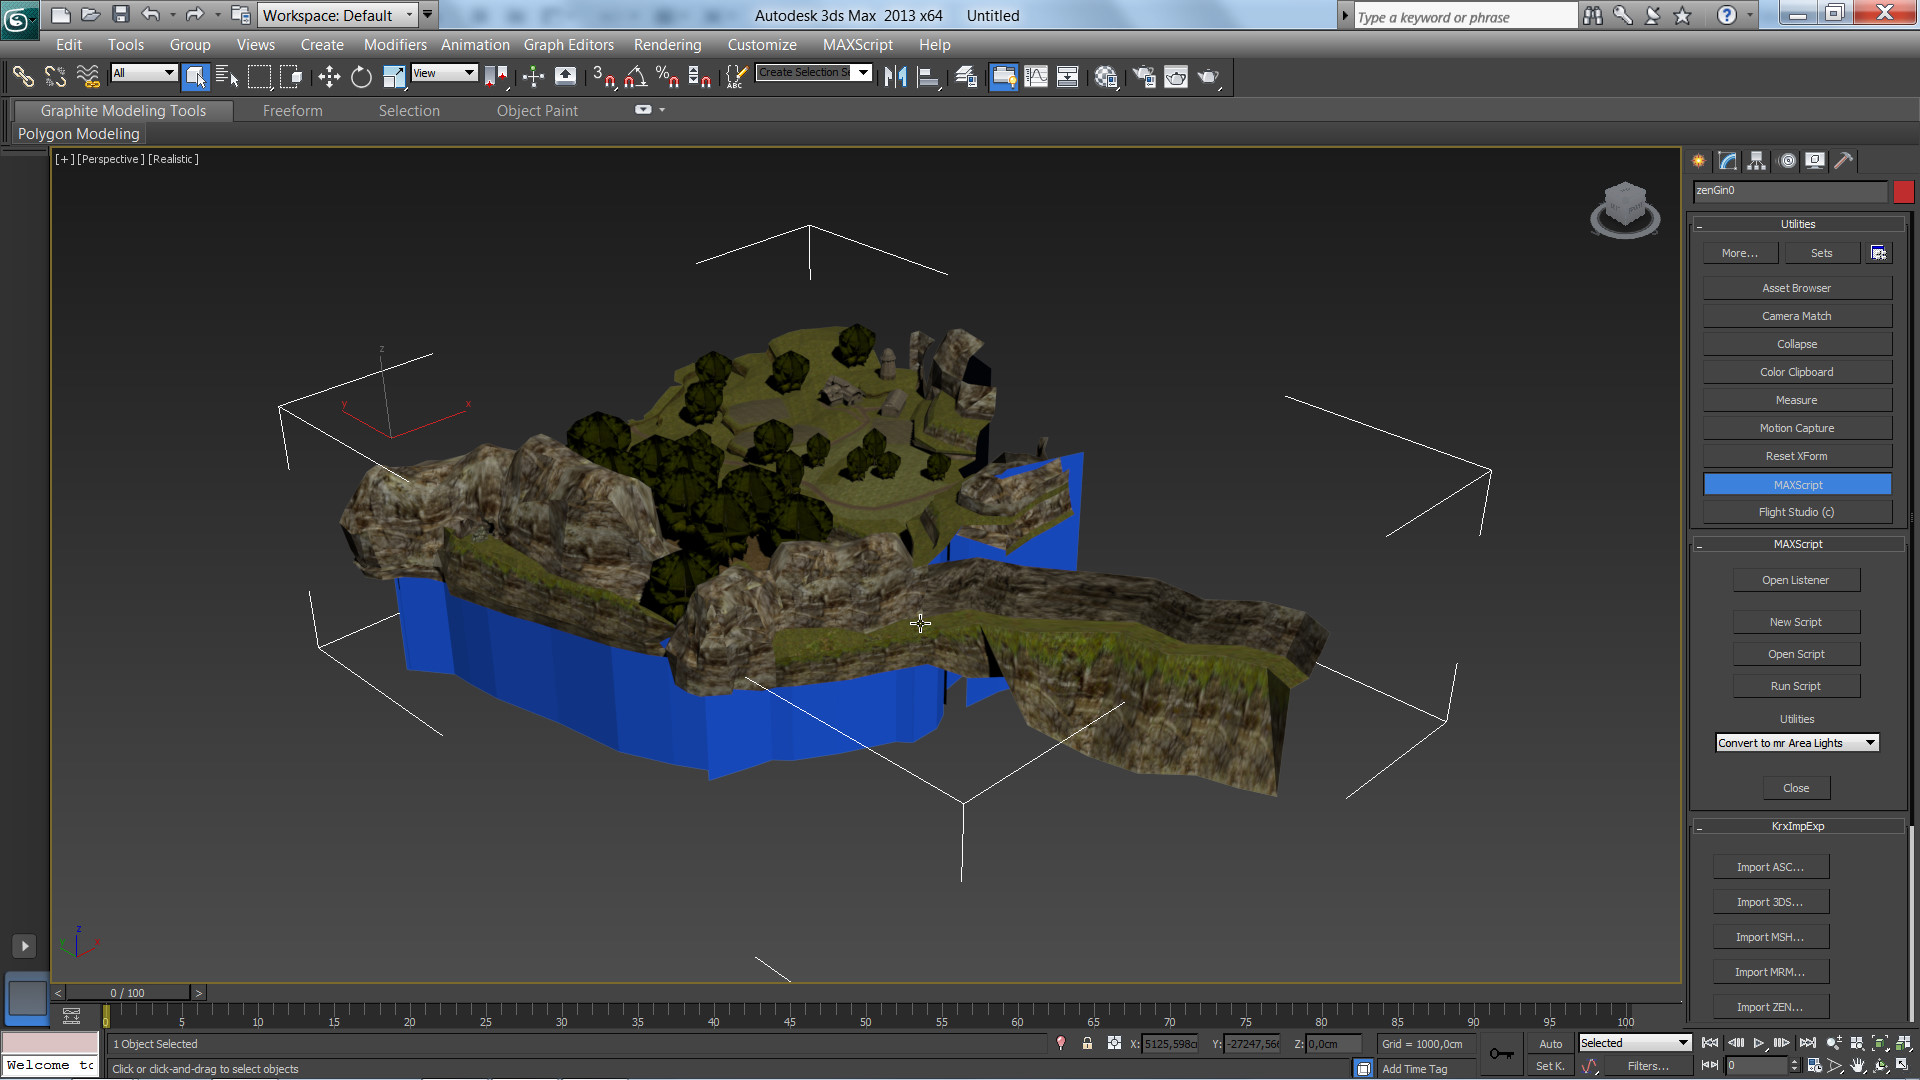1920x1080 pixels.
Task: Open the Modify panel tab icon
Action: [x=1727, y=161]
